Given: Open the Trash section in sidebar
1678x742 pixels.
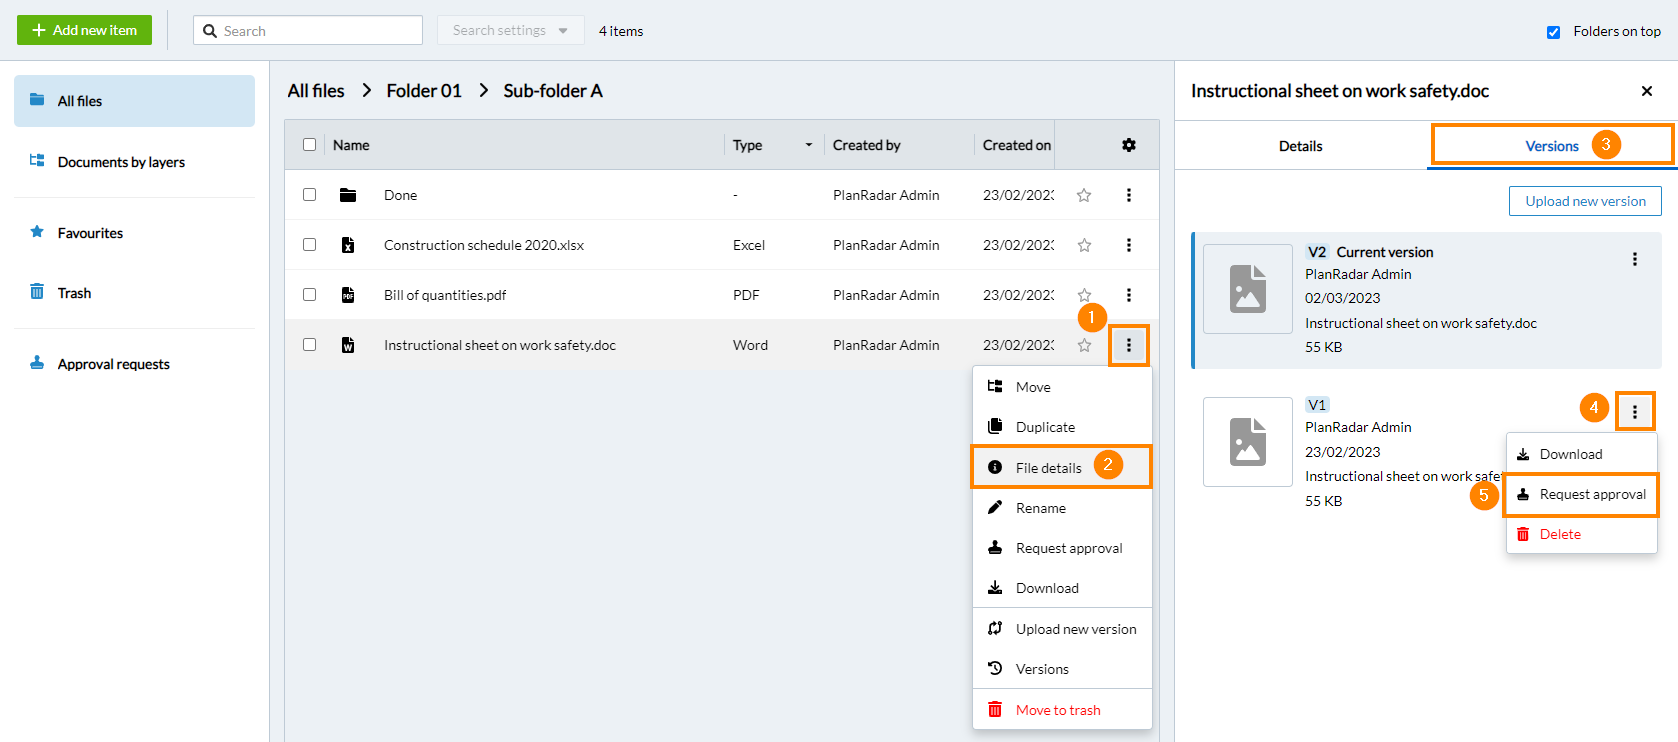Looking at the screenshot, I should click(74, 293).
